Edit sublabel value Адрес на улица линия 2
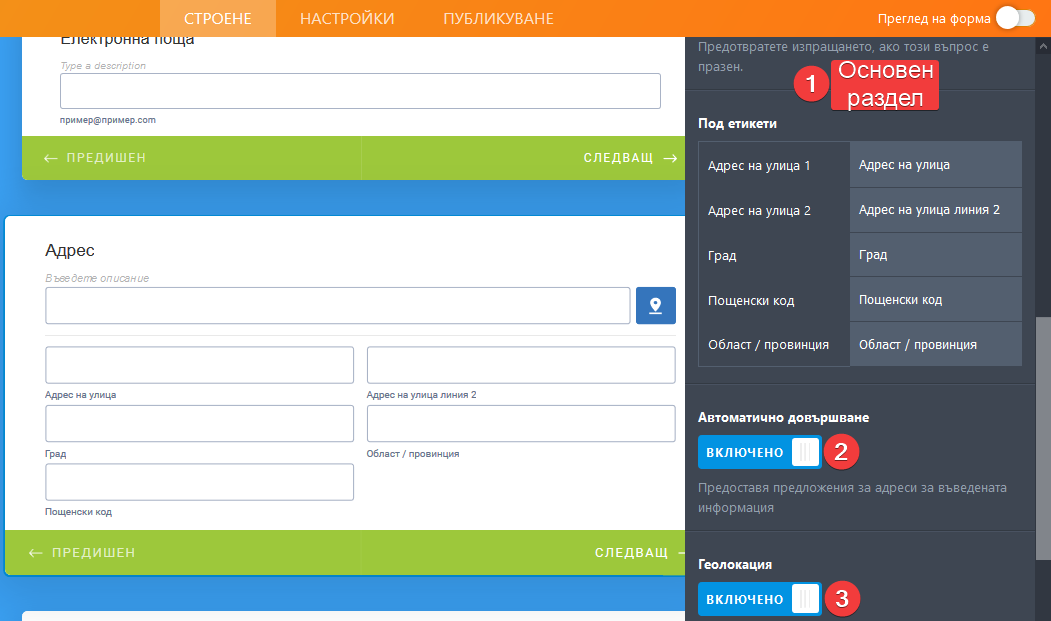 [936, 210]
